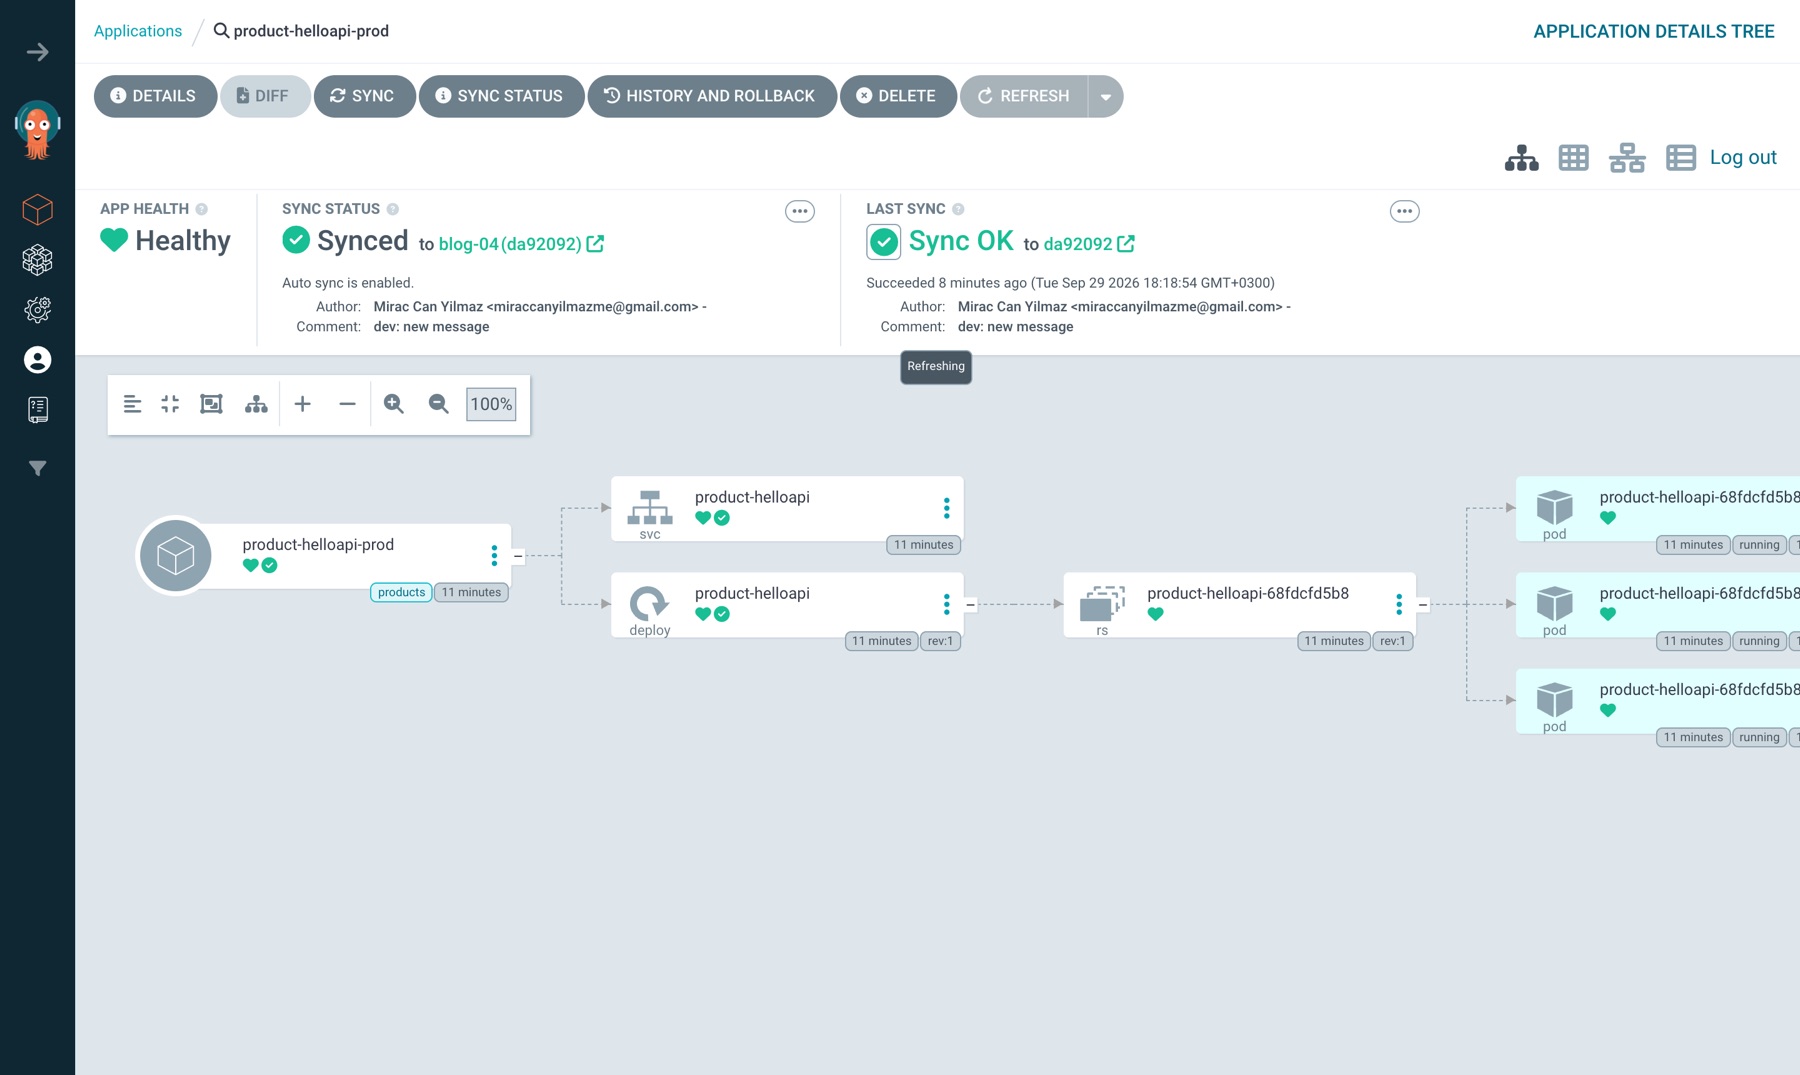Collapse children of product-helloapi-prod node
The width and height of the screenshot is (1800, 1075).
click(518, 556)
